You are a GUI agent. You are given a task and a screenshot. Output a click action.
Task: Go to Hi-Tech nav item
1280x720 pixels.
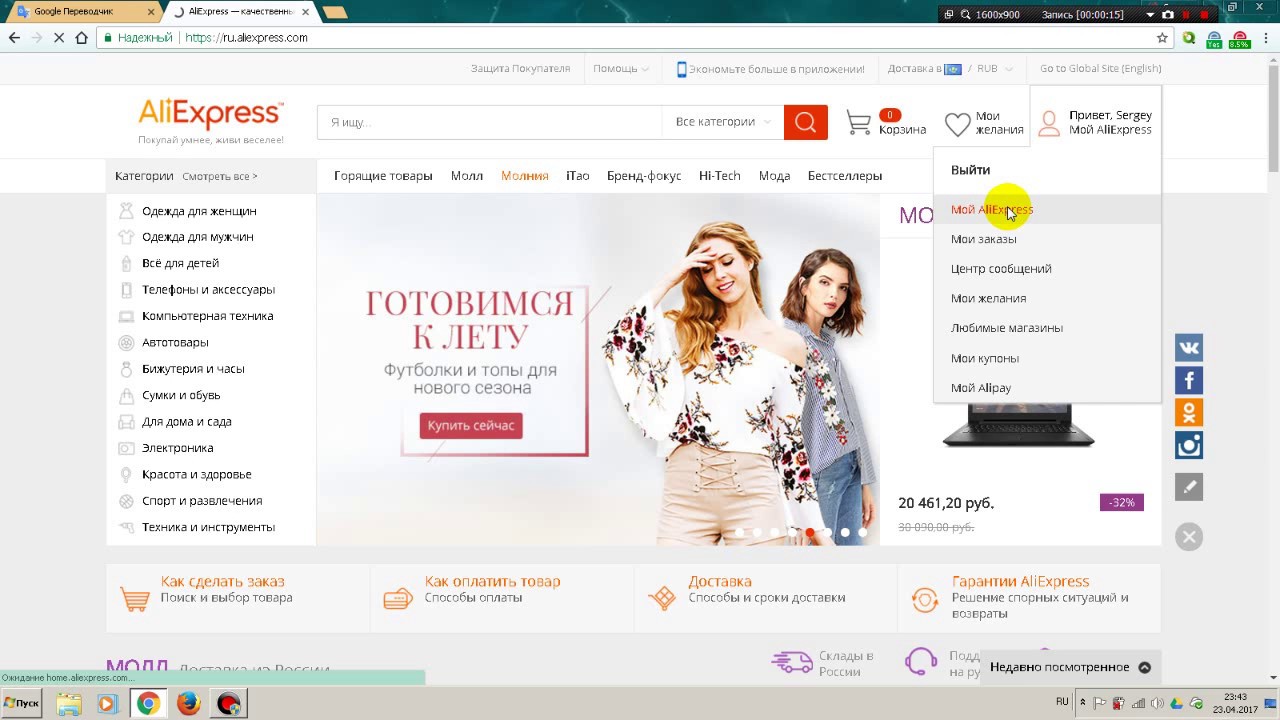pyautogui.click(x=720, y=176)
